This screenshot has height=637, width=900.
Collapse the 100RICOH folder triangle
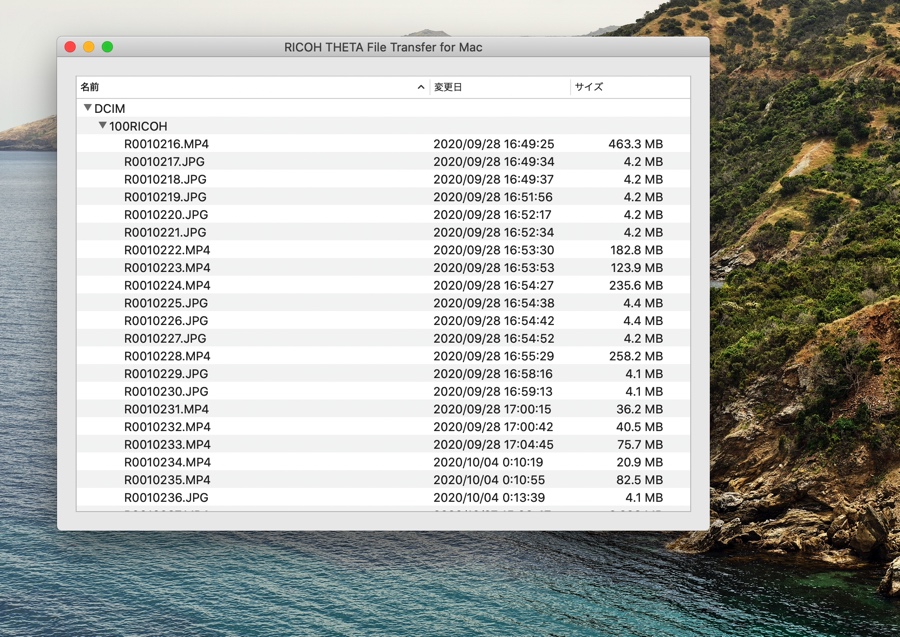click(x=103, y=126)
